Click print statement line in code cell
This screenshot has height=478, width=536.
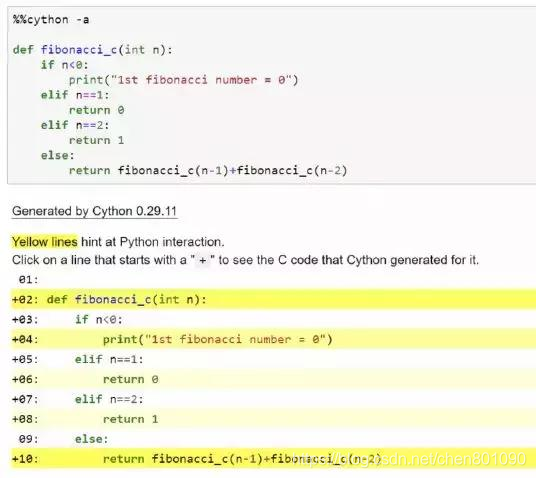click(184, 80)
